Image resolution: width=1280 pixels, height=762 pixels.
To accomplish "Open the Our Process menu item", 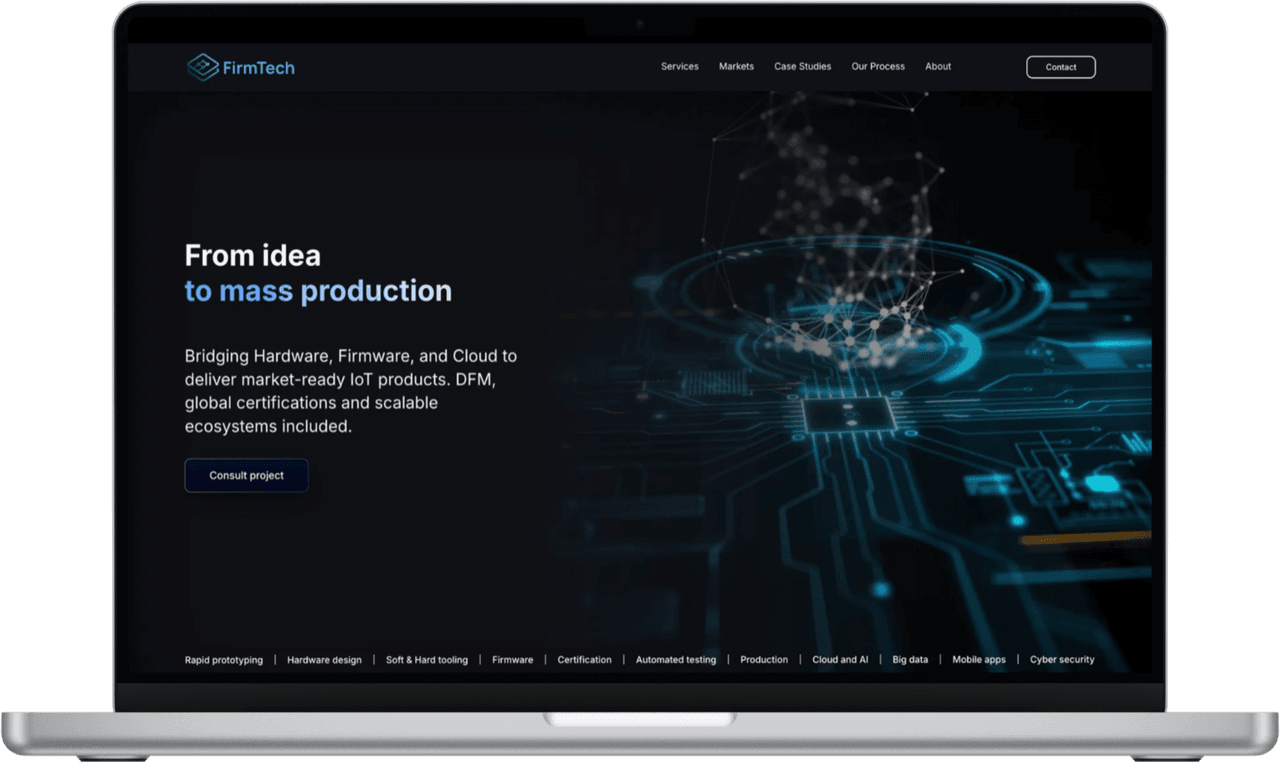I will [878, 67].
